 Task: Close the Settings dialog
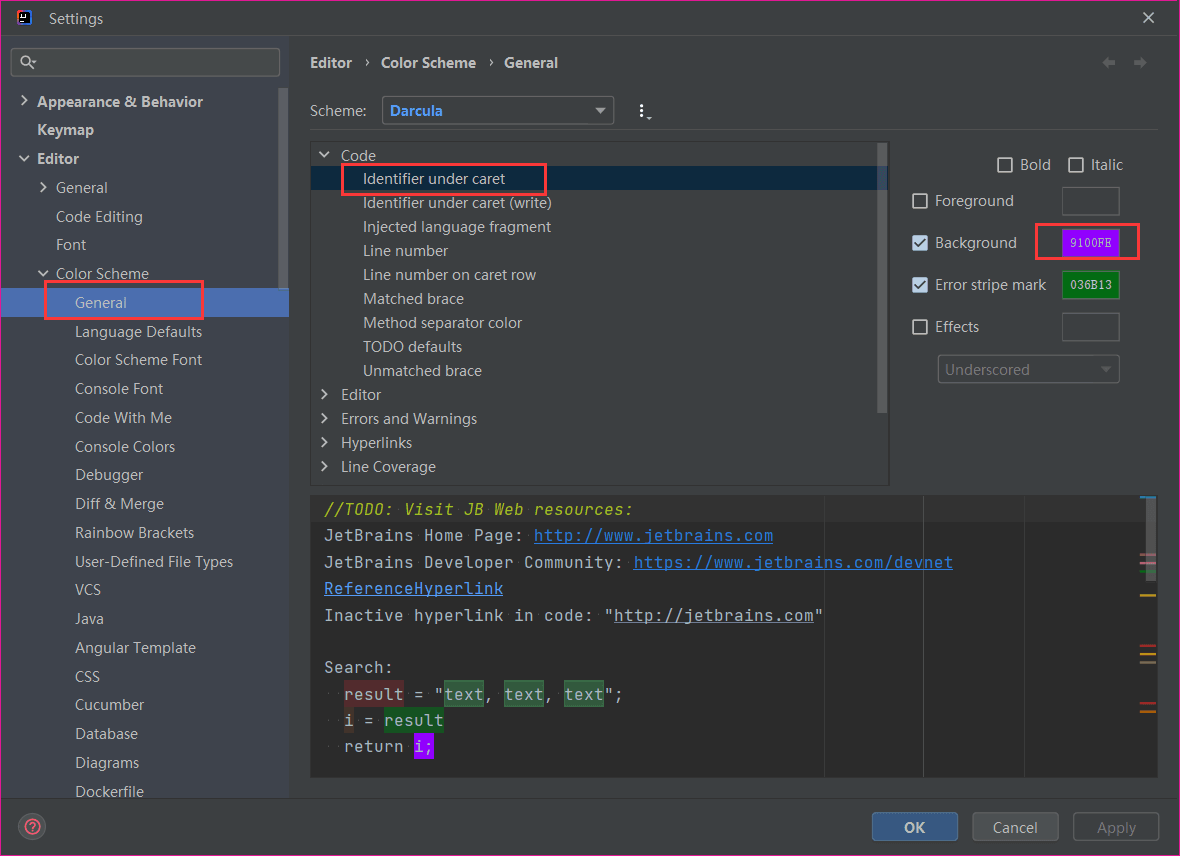[1148, 18]
